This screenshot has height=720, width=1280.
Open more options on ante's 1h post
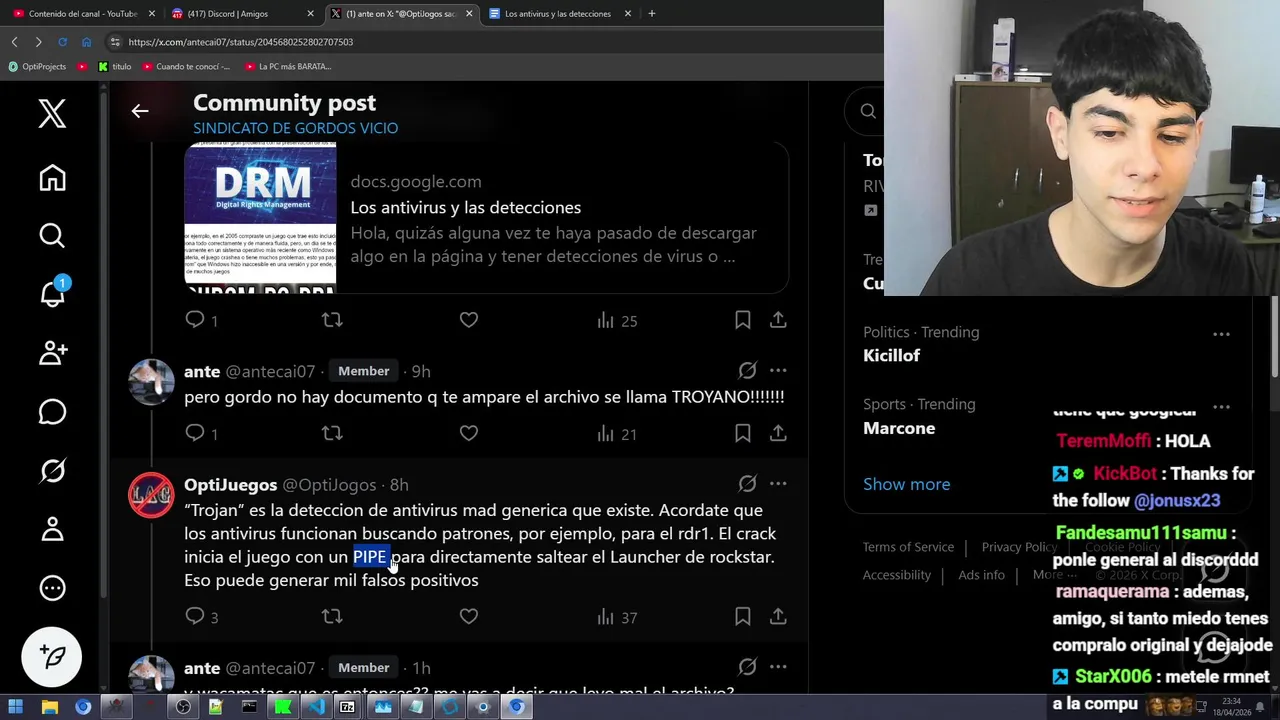[778, 666]
